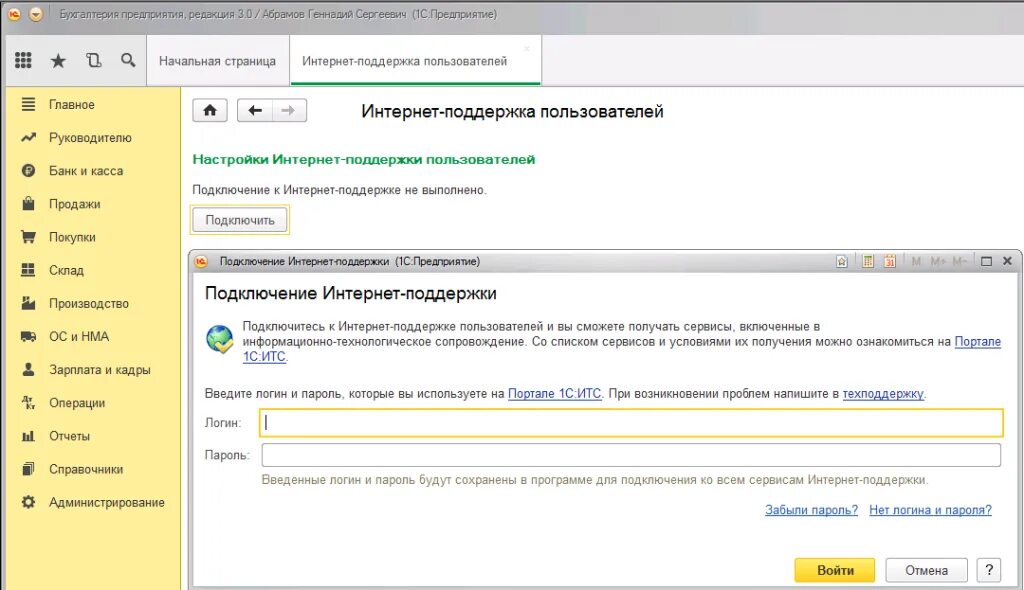
Task: Click the Подключить button
Action: tap(240, 220)
